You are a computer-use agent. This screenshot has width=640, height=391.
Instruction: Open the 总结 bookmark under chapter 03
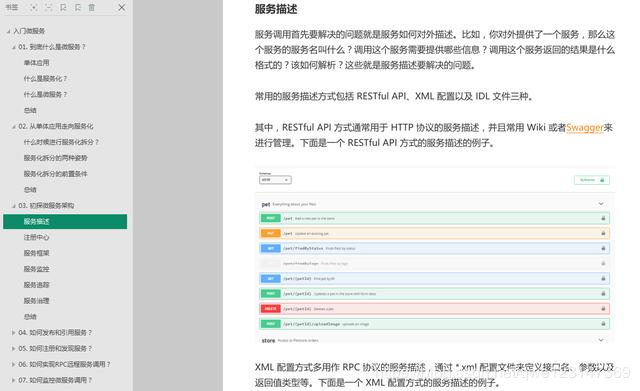[30, 317]
